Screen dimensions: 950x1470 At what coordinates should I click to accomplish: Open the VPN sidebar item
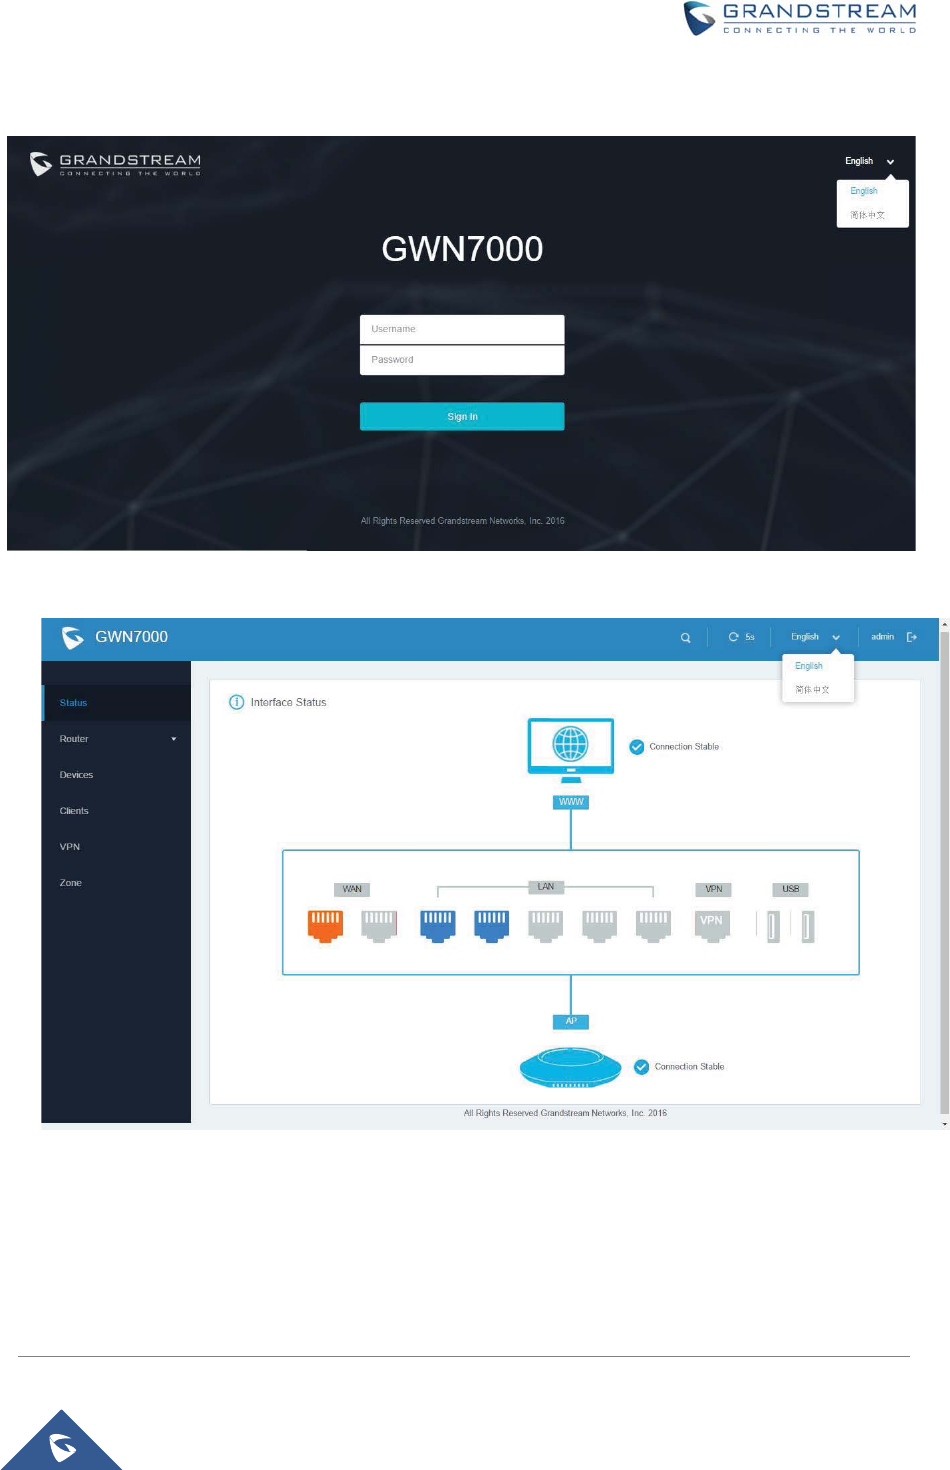[116, 847]
